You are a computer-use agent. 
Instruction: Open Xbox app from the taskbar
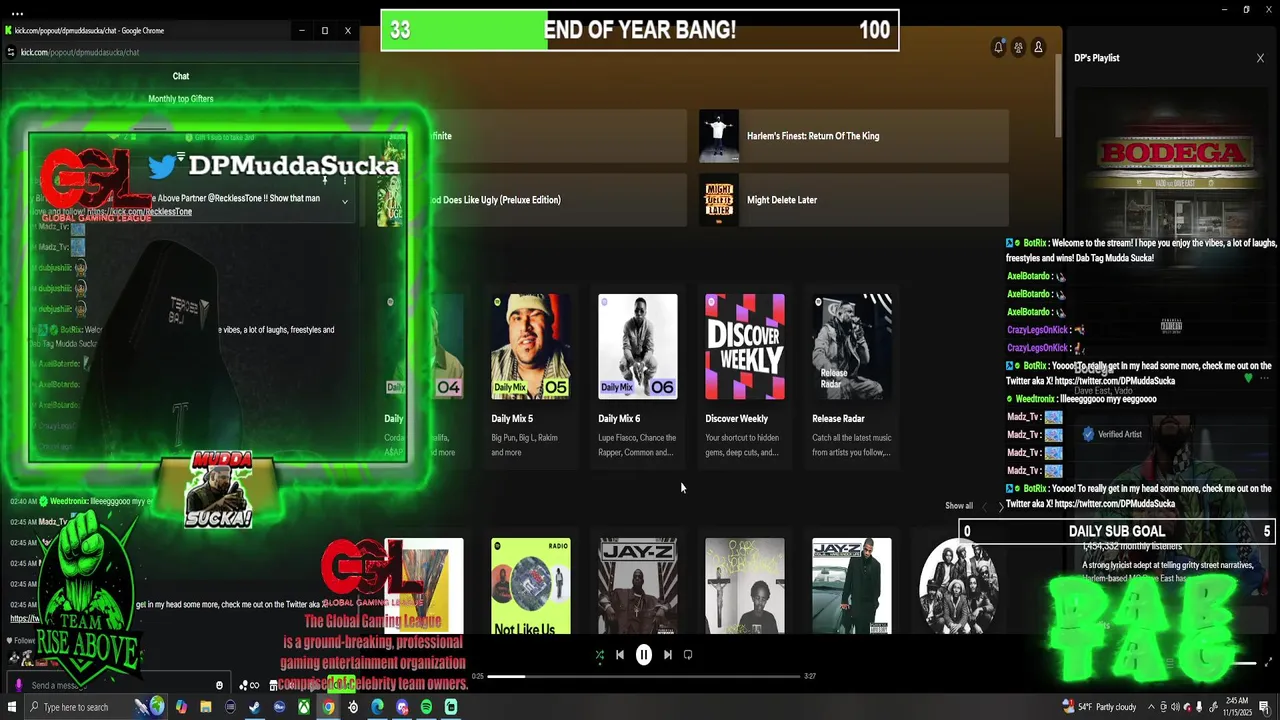pyautogui.click(x=303, y=707)
